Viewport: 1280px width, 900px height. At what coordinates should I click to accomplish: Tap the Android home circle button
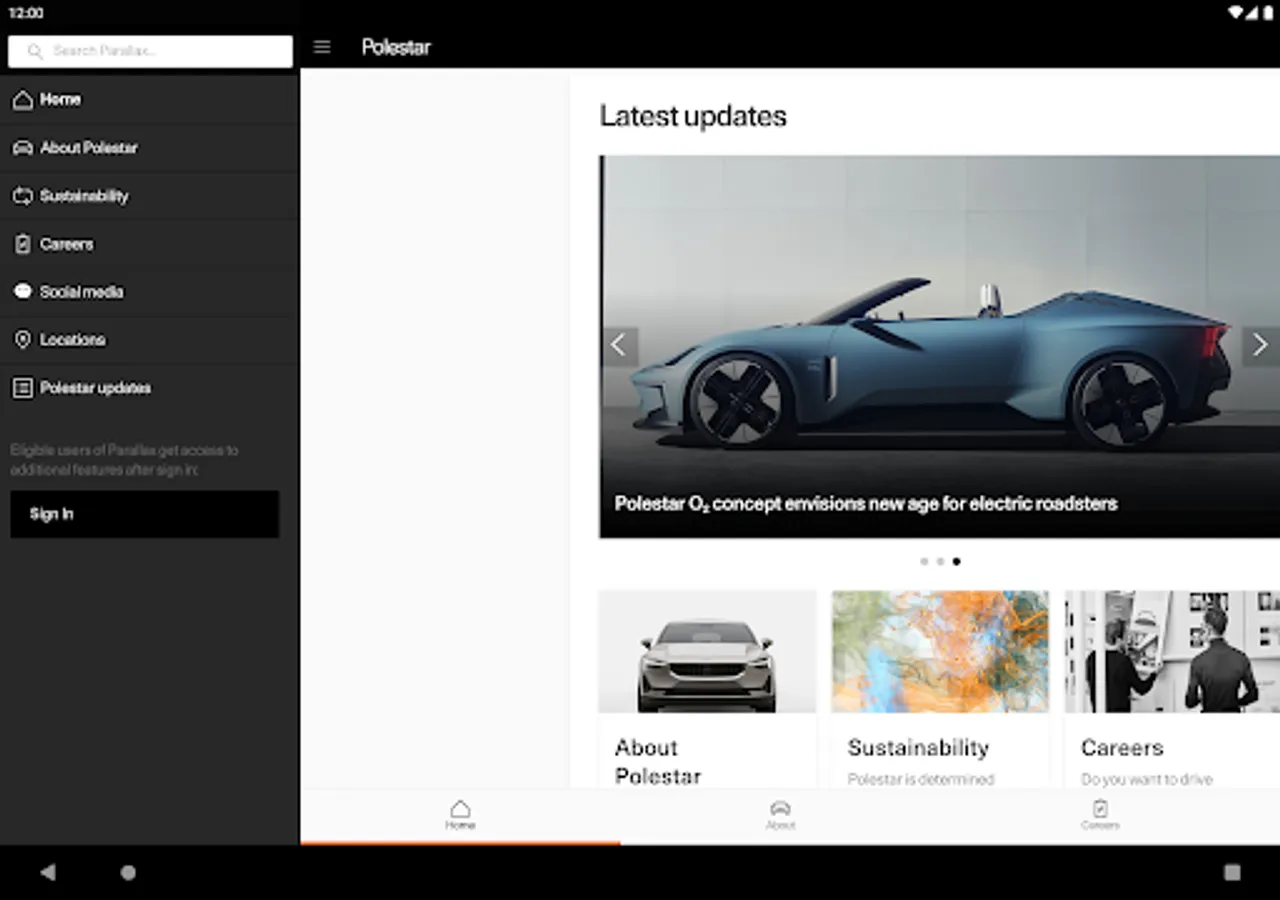coord(128,872)
